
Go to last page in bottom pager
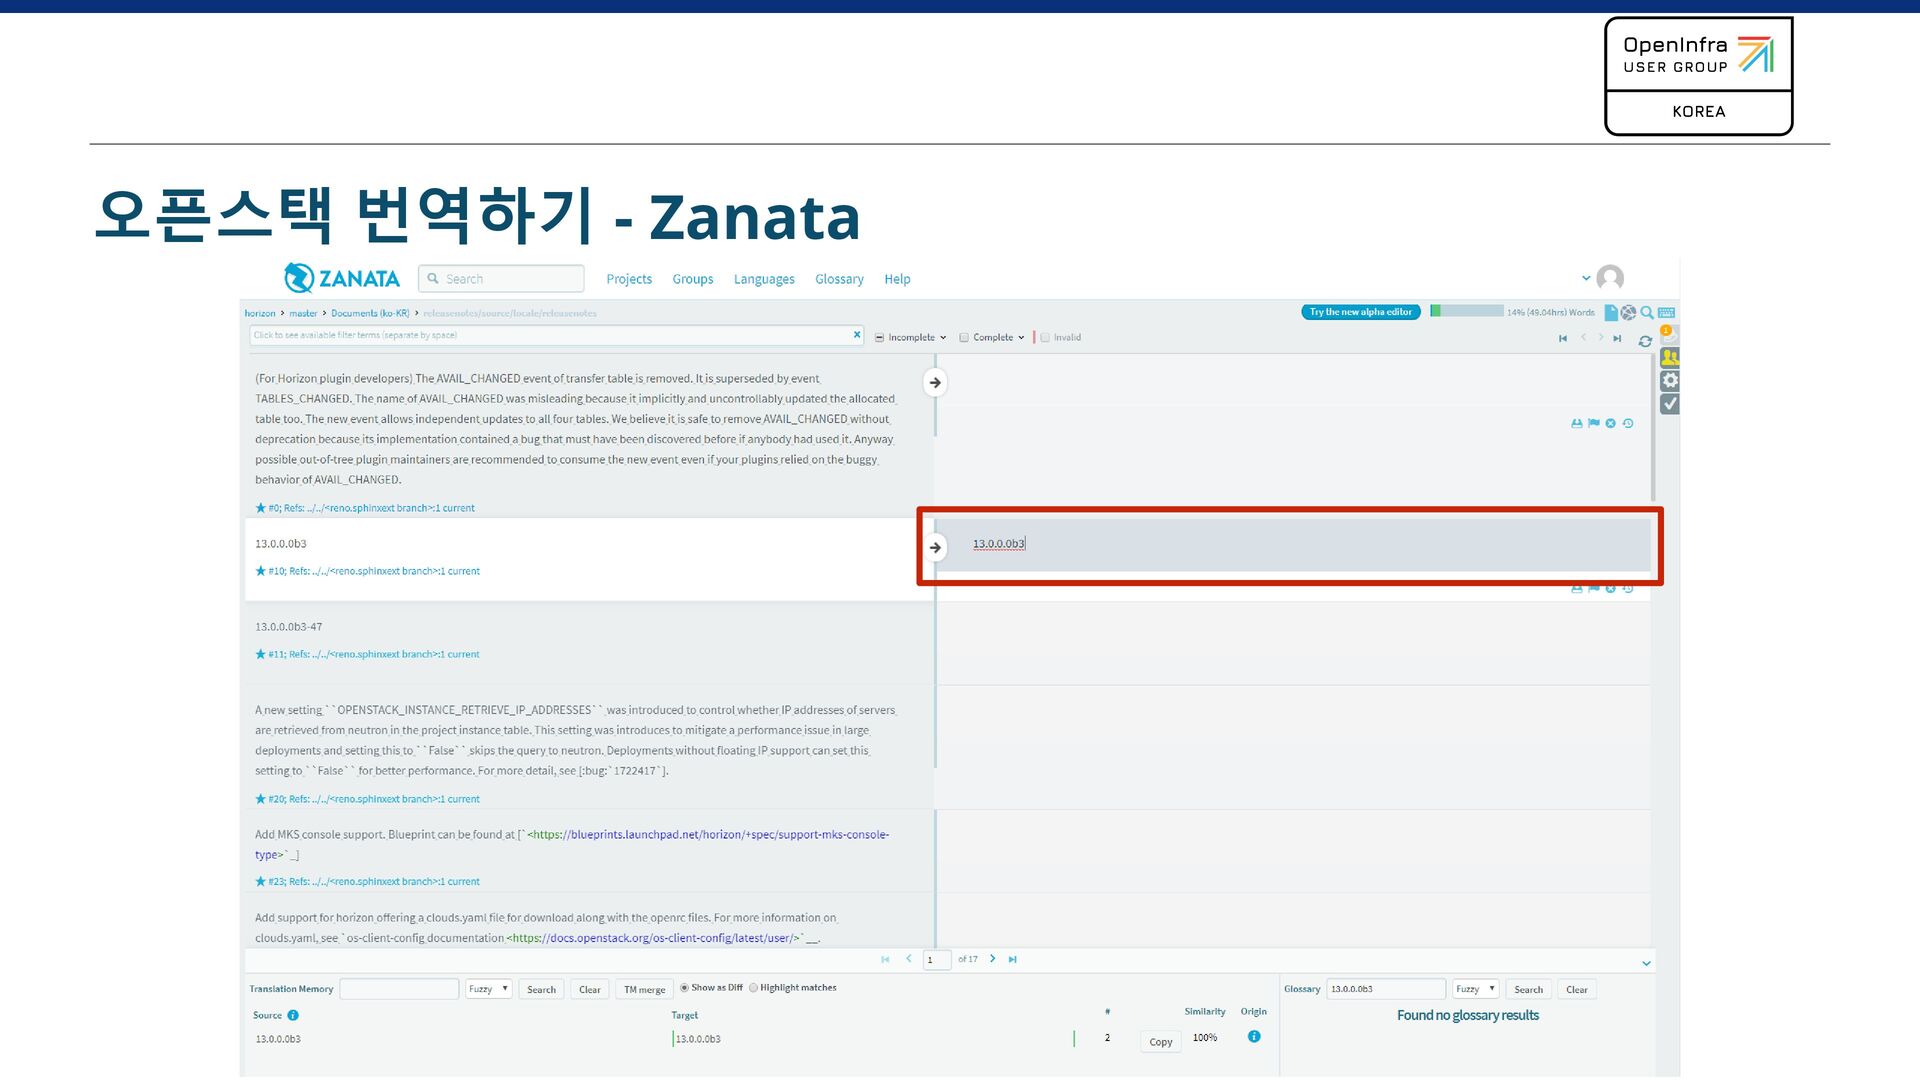click(1012, 959)
